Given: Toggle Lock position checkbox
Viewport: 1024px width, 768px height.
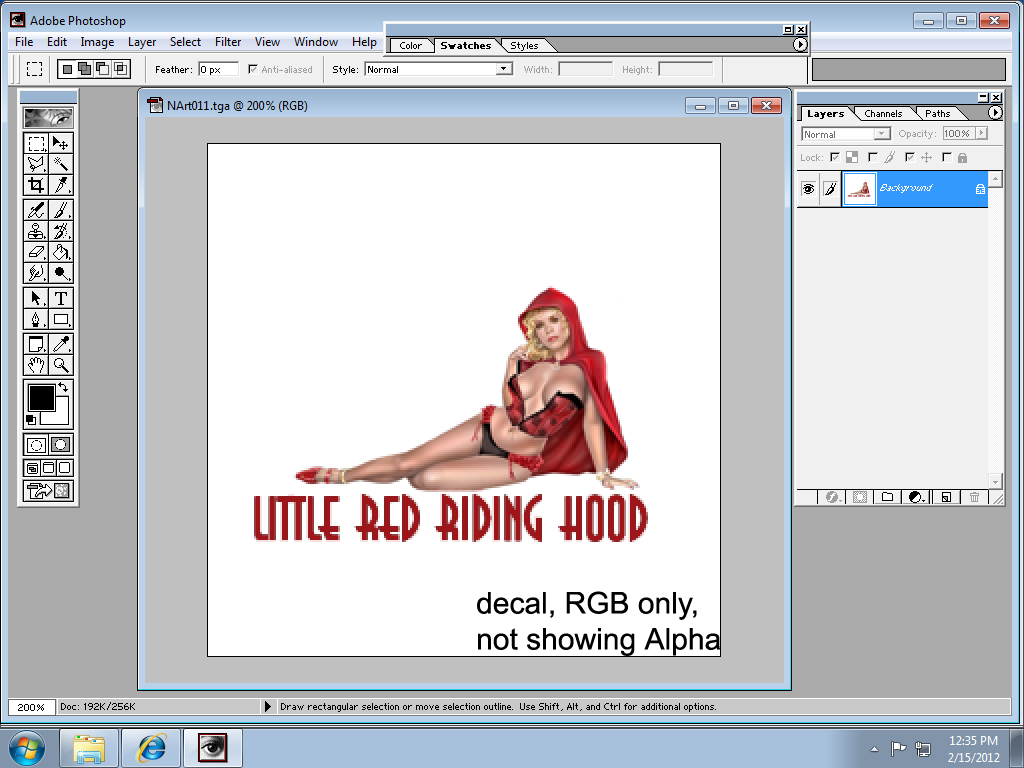Looking at the screenshot, I should 909,157.
